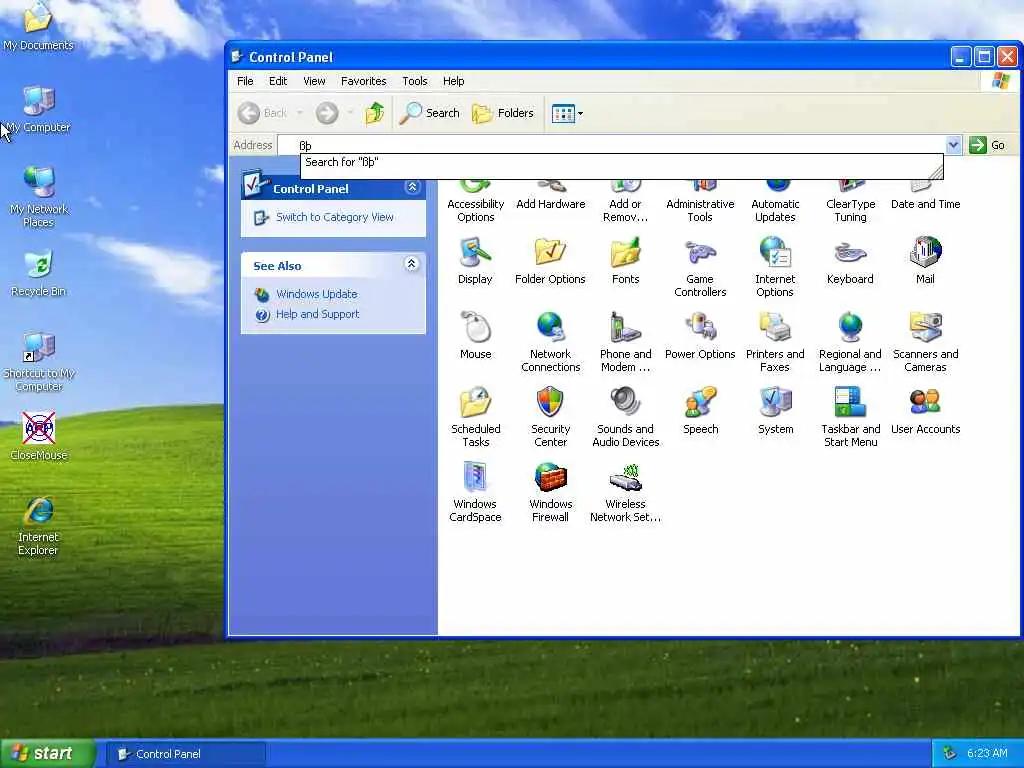Collapse the Control Panel side section
Screen dimensions: 1024x768
[x=412, y=187]
